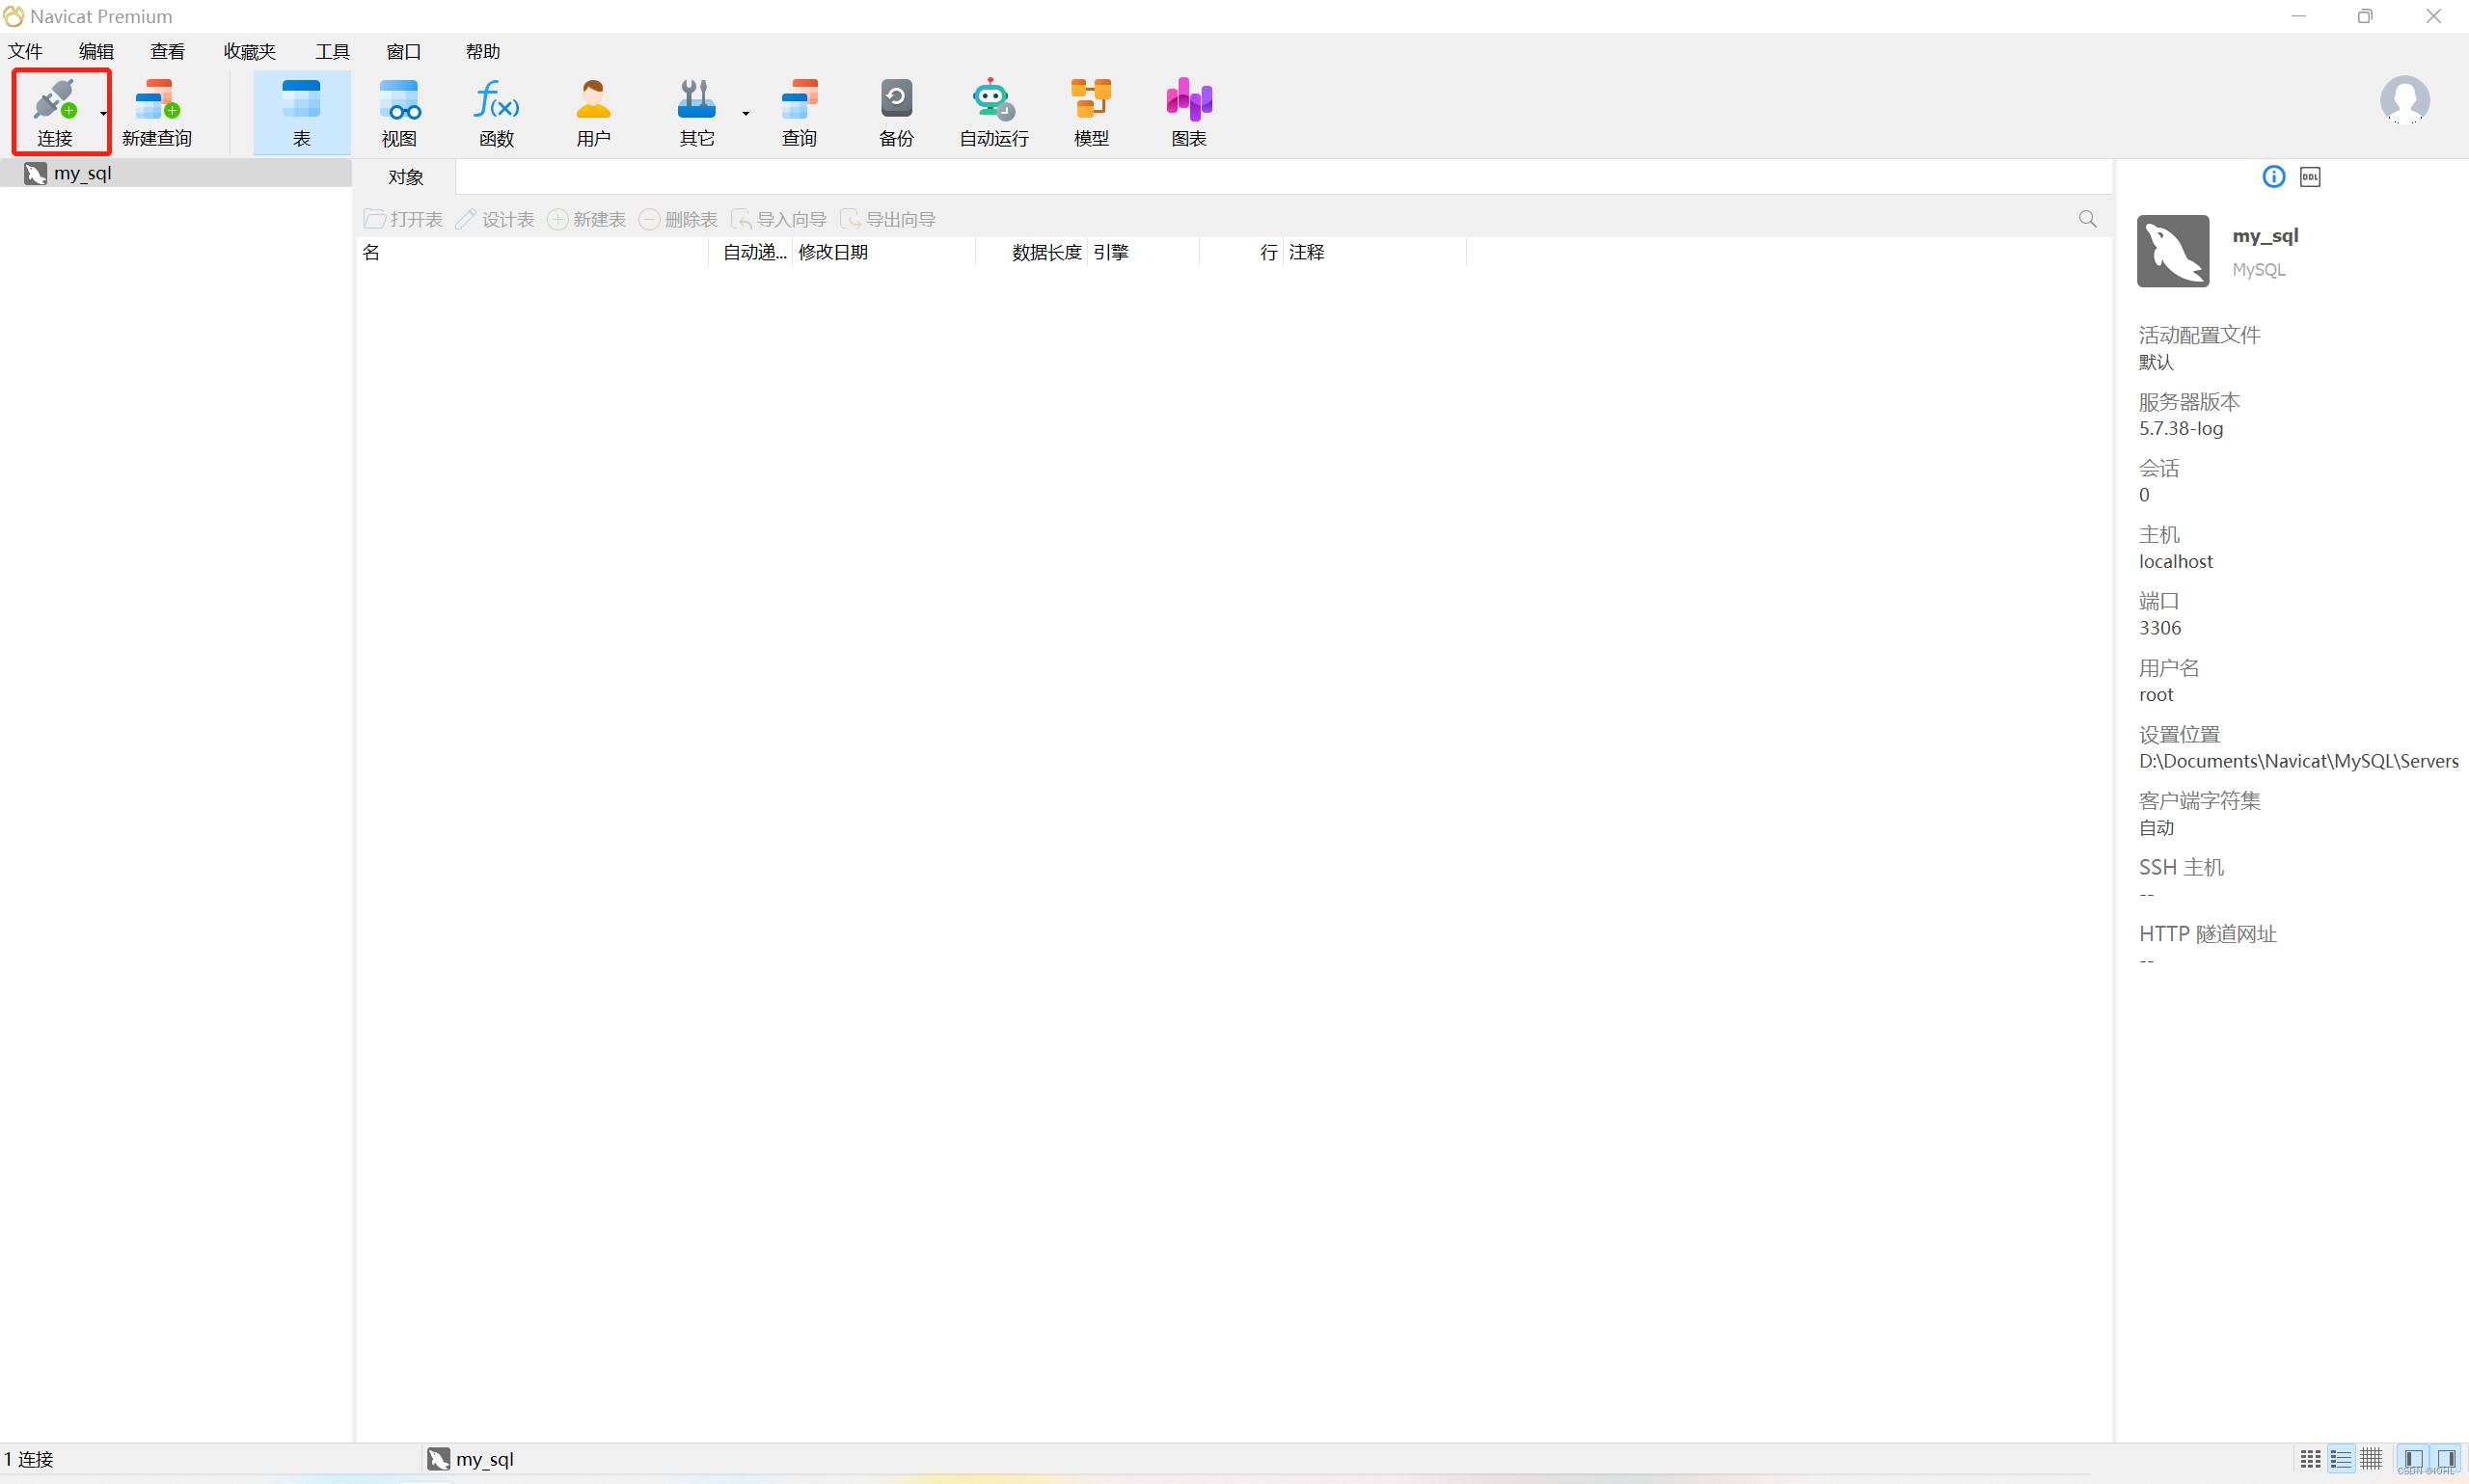The width and height of the screenshot is (2469, 1484).
Task: Open the 收藏夹 menu
Action: tap(249, 51)
